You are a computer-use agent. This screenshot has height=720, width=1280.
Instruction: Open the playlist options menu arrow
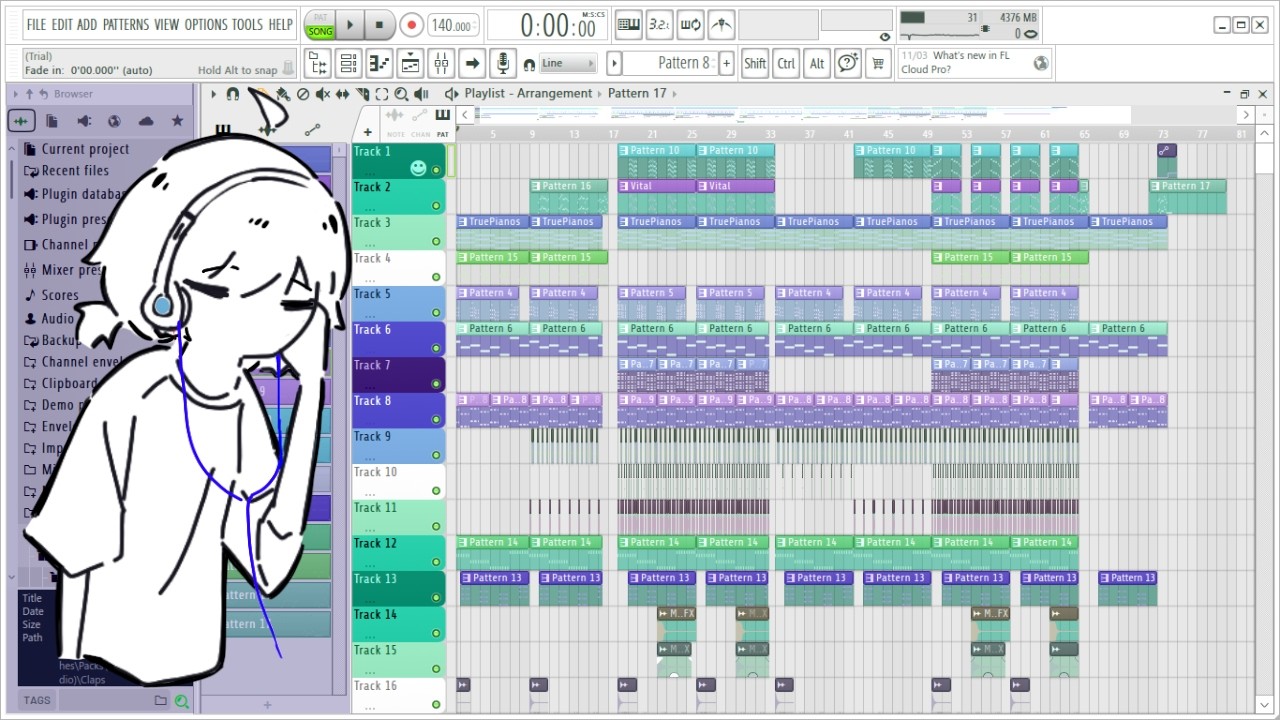213,94
